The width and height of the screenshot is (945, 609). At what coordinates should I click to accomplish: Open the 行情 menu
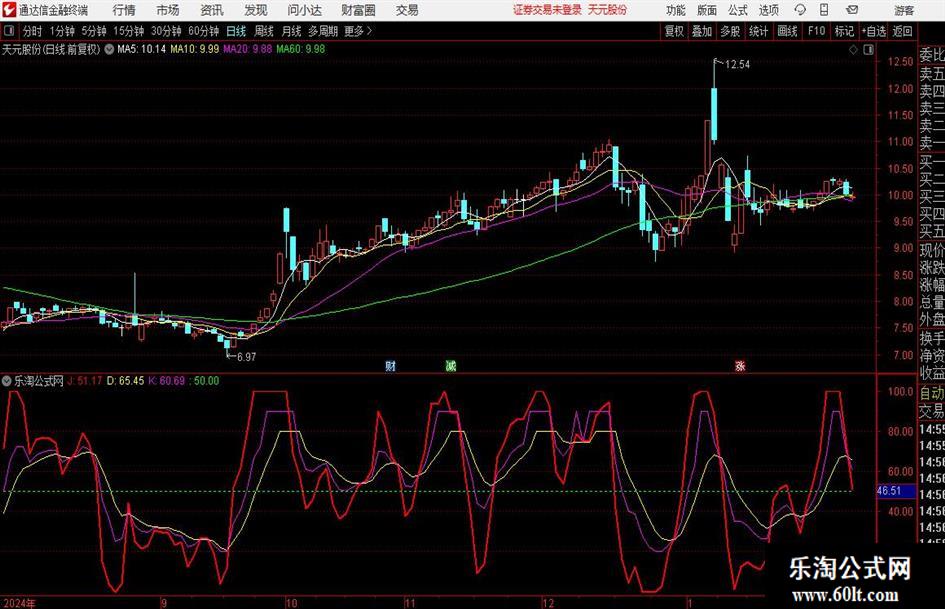(x=124, y=10)
